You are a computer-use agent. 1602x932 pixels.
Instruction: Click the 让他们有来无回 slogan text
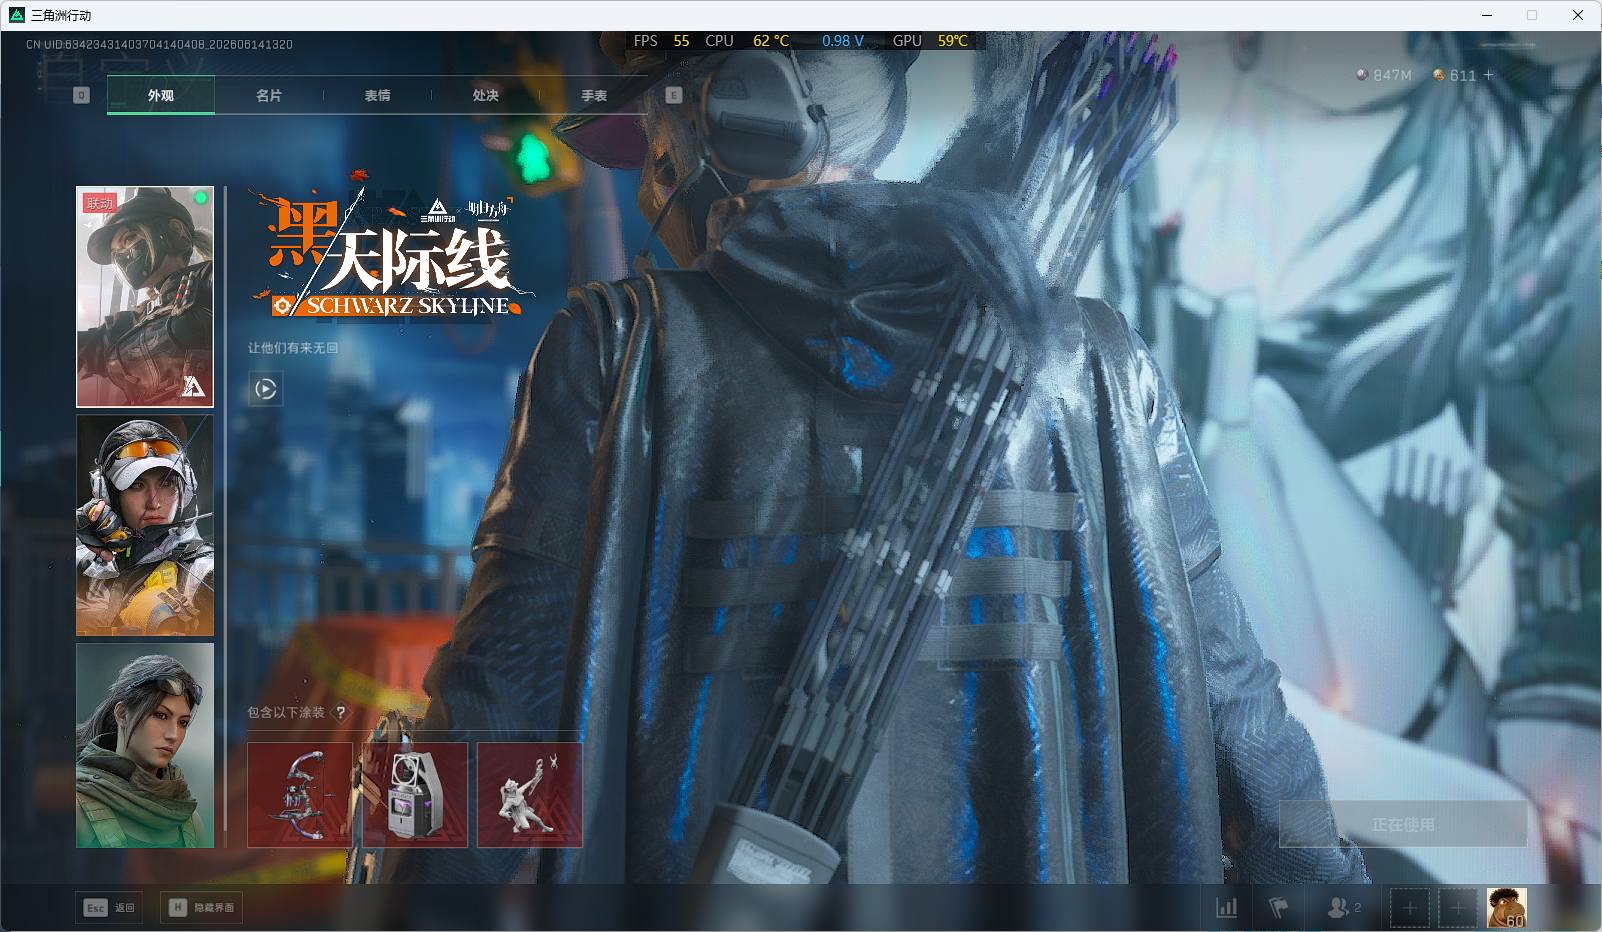(x=293, y=348)
